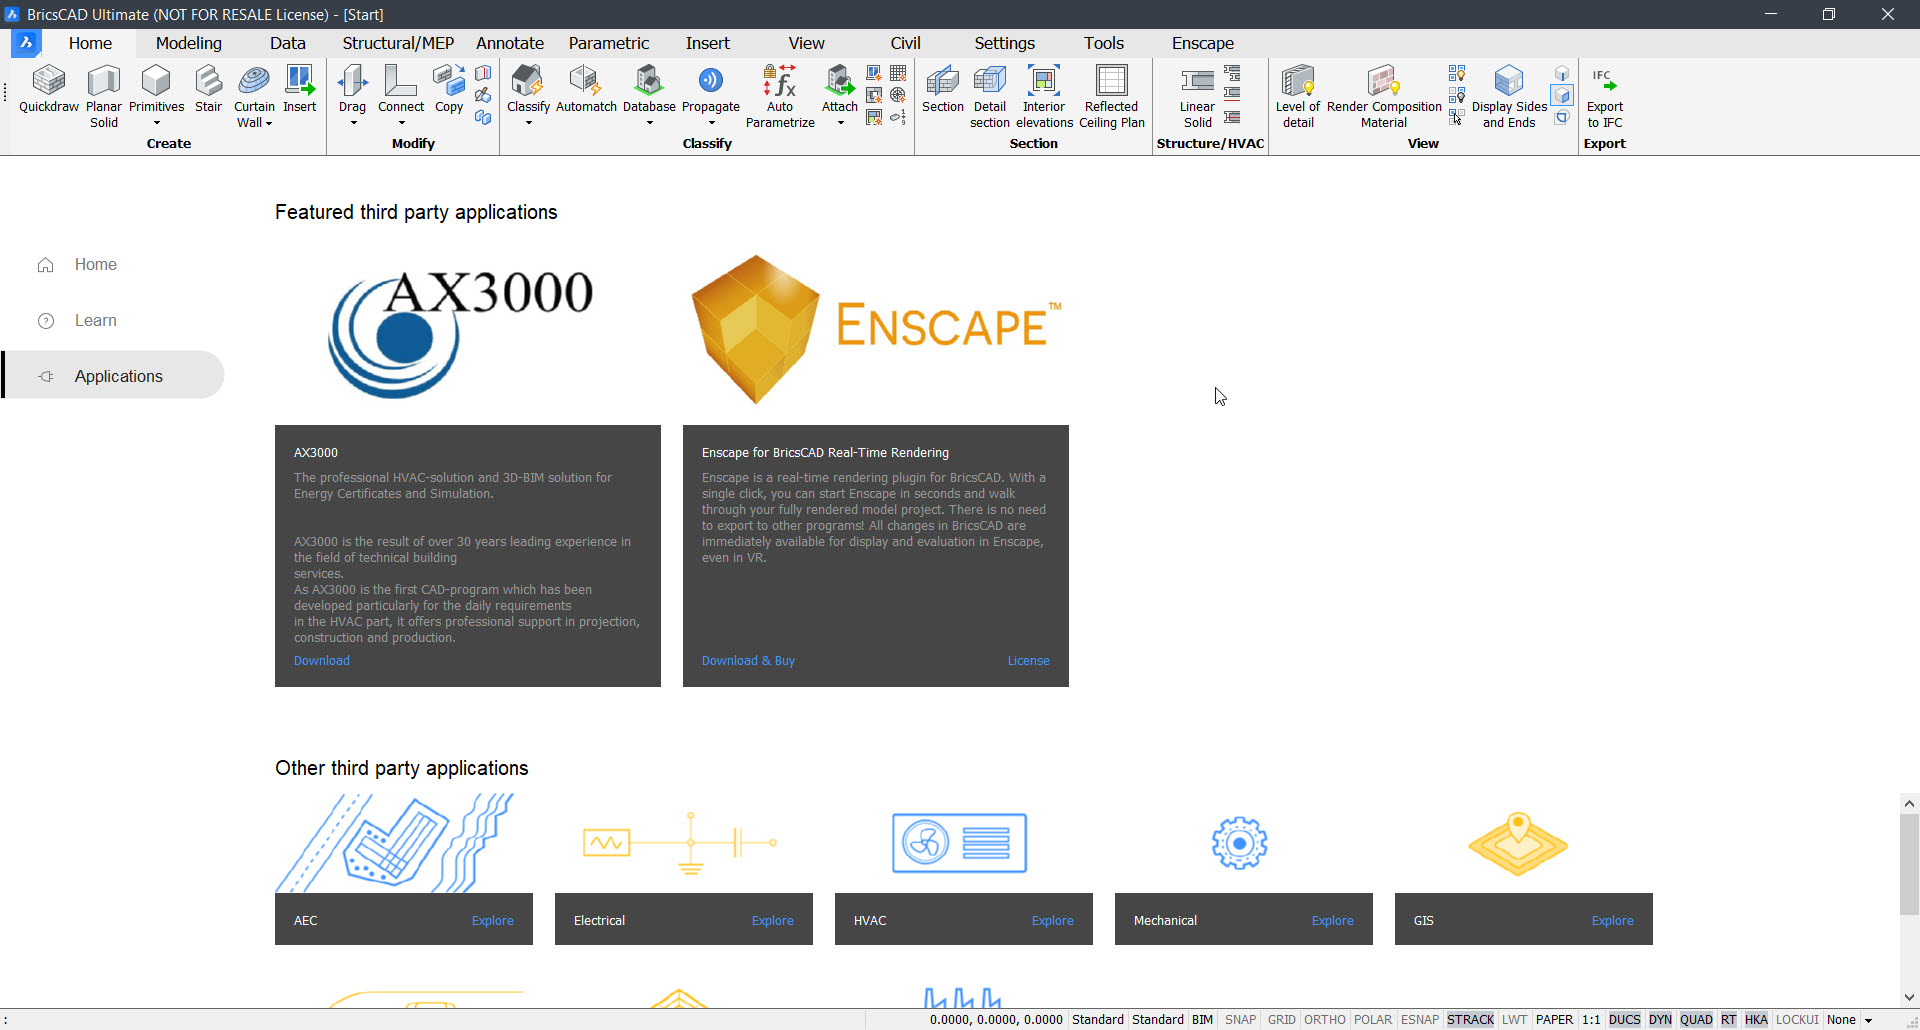Open the Structural/MEP ribbon tab
Image resolution: width=1920 pixels, height=1030 pixels.
pos(398,43)
